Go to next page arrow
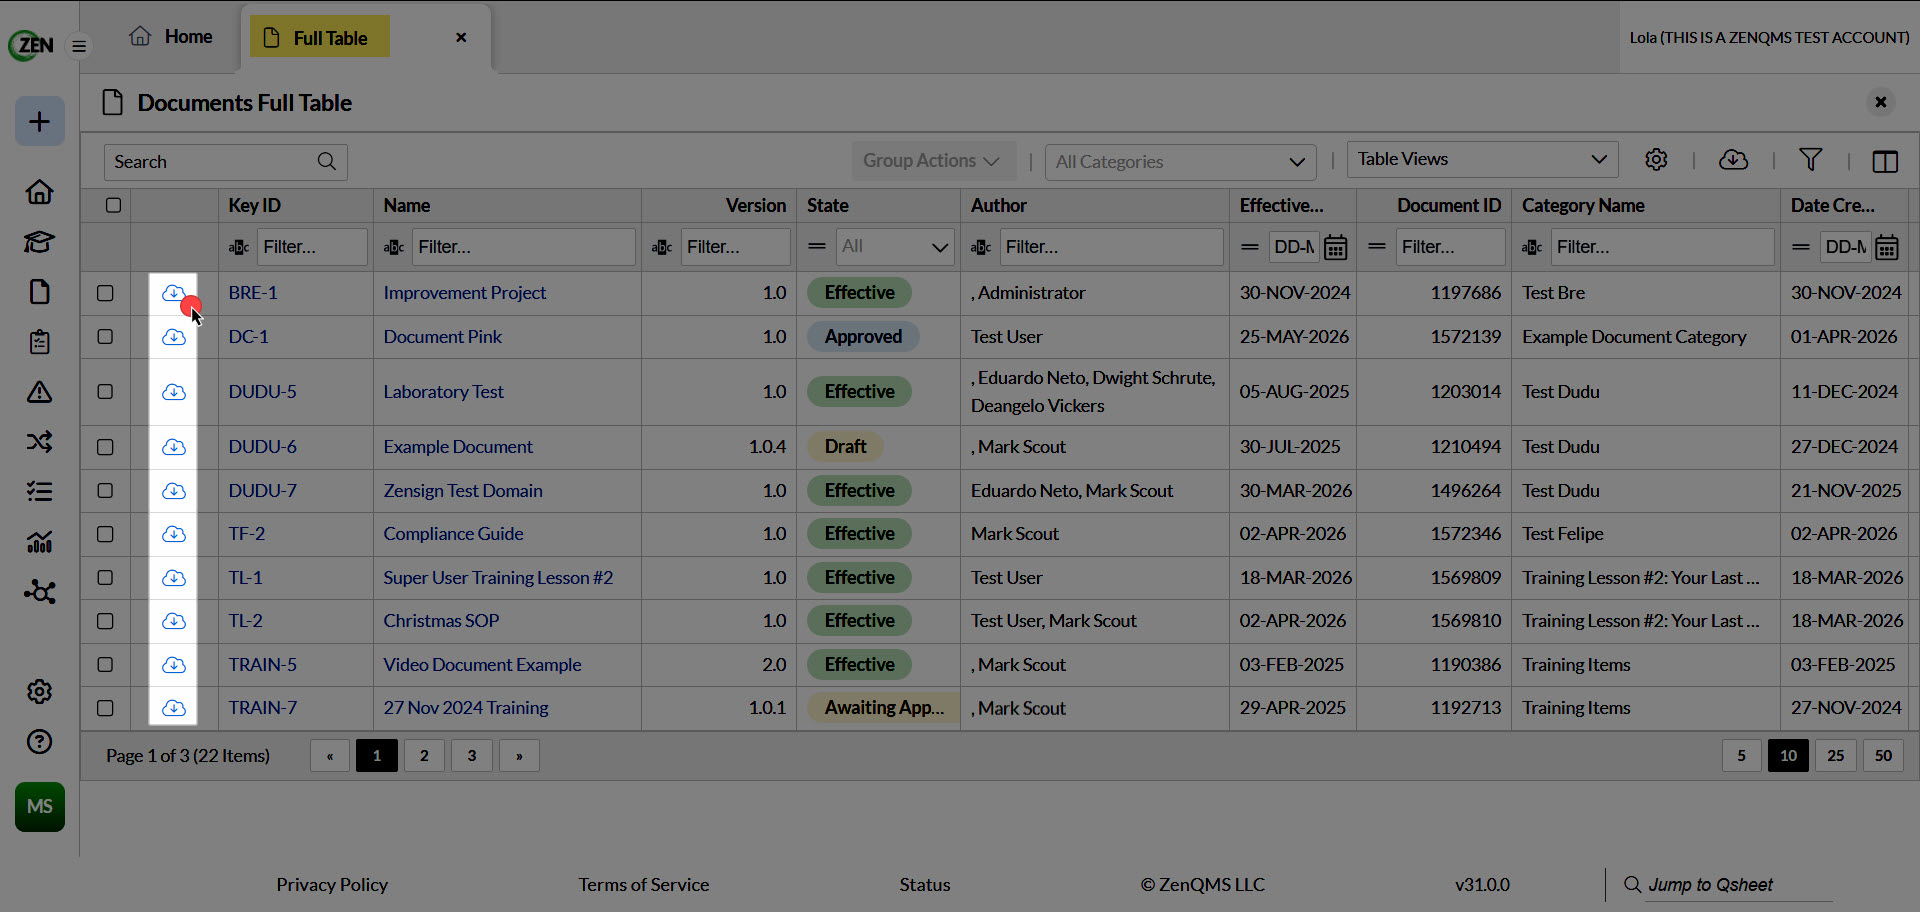Screen dimensions: 1920x912 (x=519, y=756)
